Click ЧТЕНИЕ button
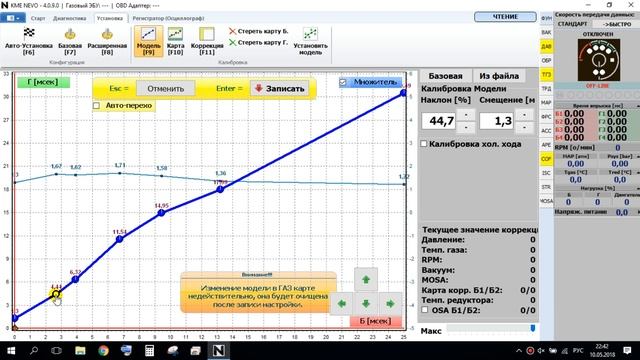640x360 pixels. [505, 17]
